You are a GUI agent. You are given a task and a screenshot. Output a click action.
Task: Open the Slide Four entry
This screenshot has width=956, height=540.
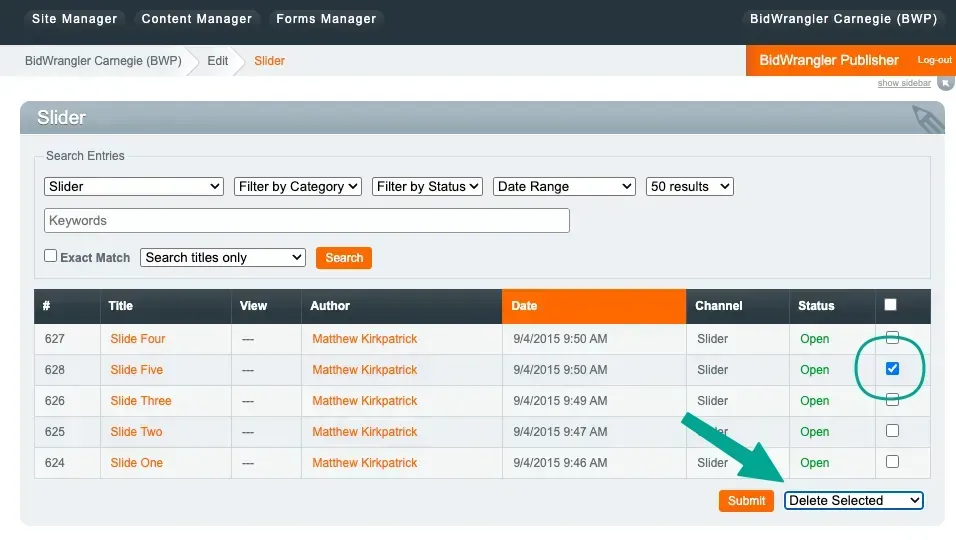tap(138, 339)
